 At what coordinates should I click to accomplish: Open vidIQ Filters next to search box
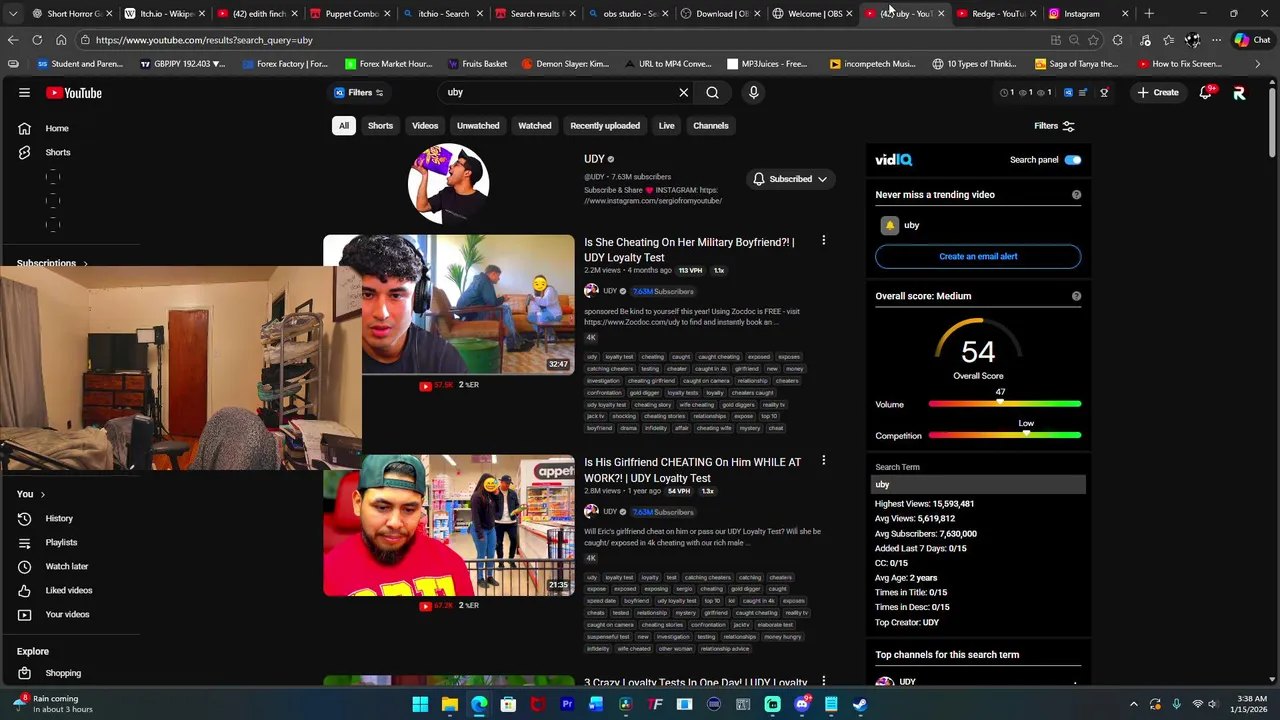(359, 93)
